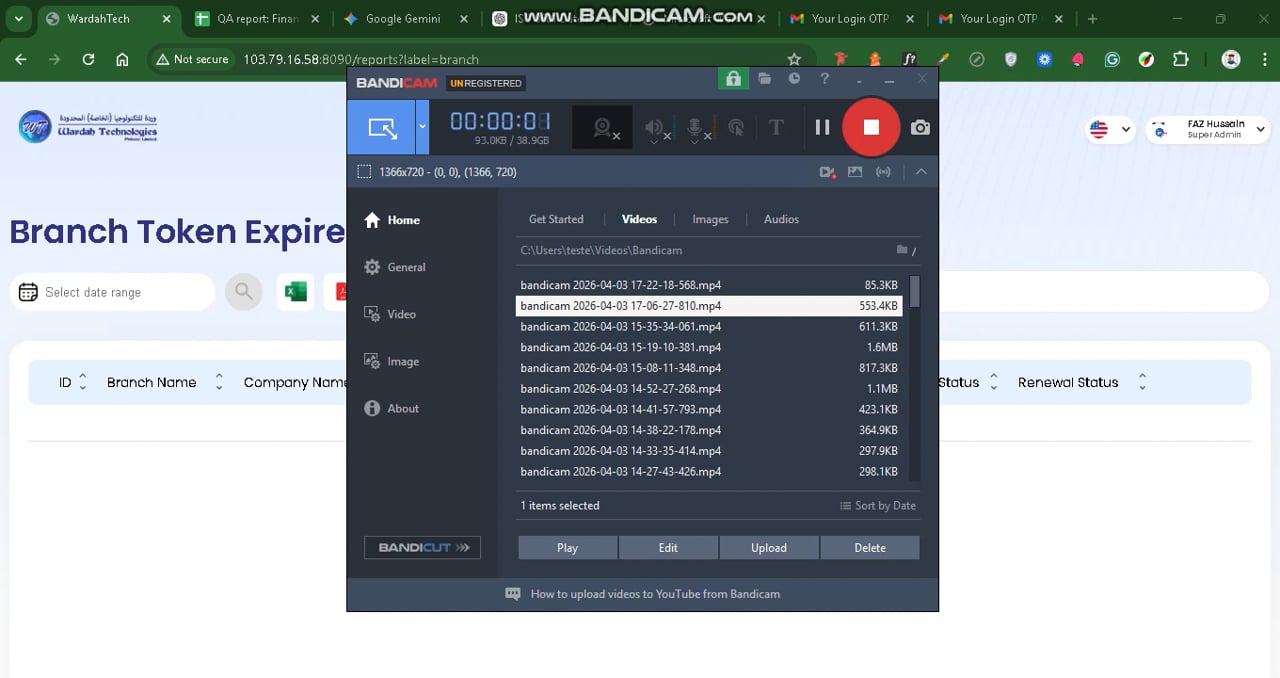Click the Edit button in Bandicam
This screenshot has width=1280, height=678.
click(668, 548)
